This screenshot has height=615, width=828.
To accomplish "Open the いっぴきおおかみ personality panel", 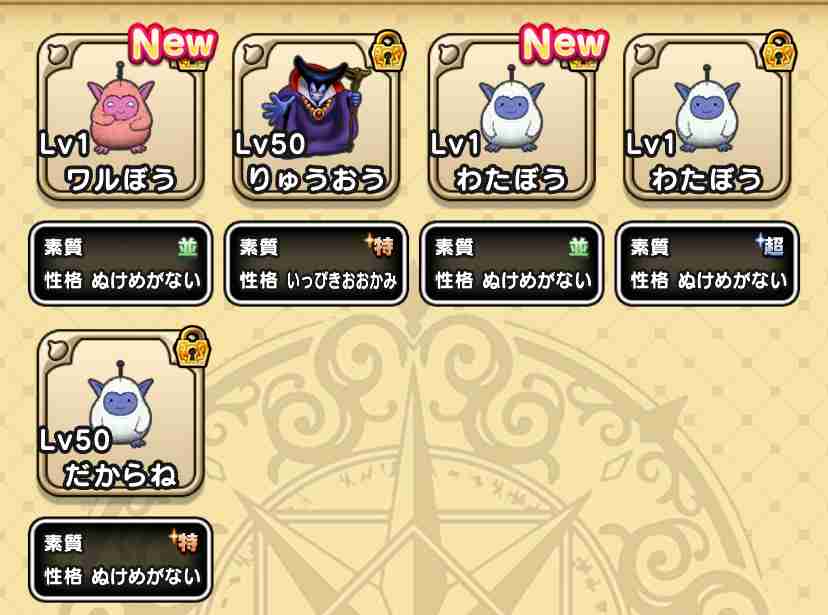I will pos(316,264).
